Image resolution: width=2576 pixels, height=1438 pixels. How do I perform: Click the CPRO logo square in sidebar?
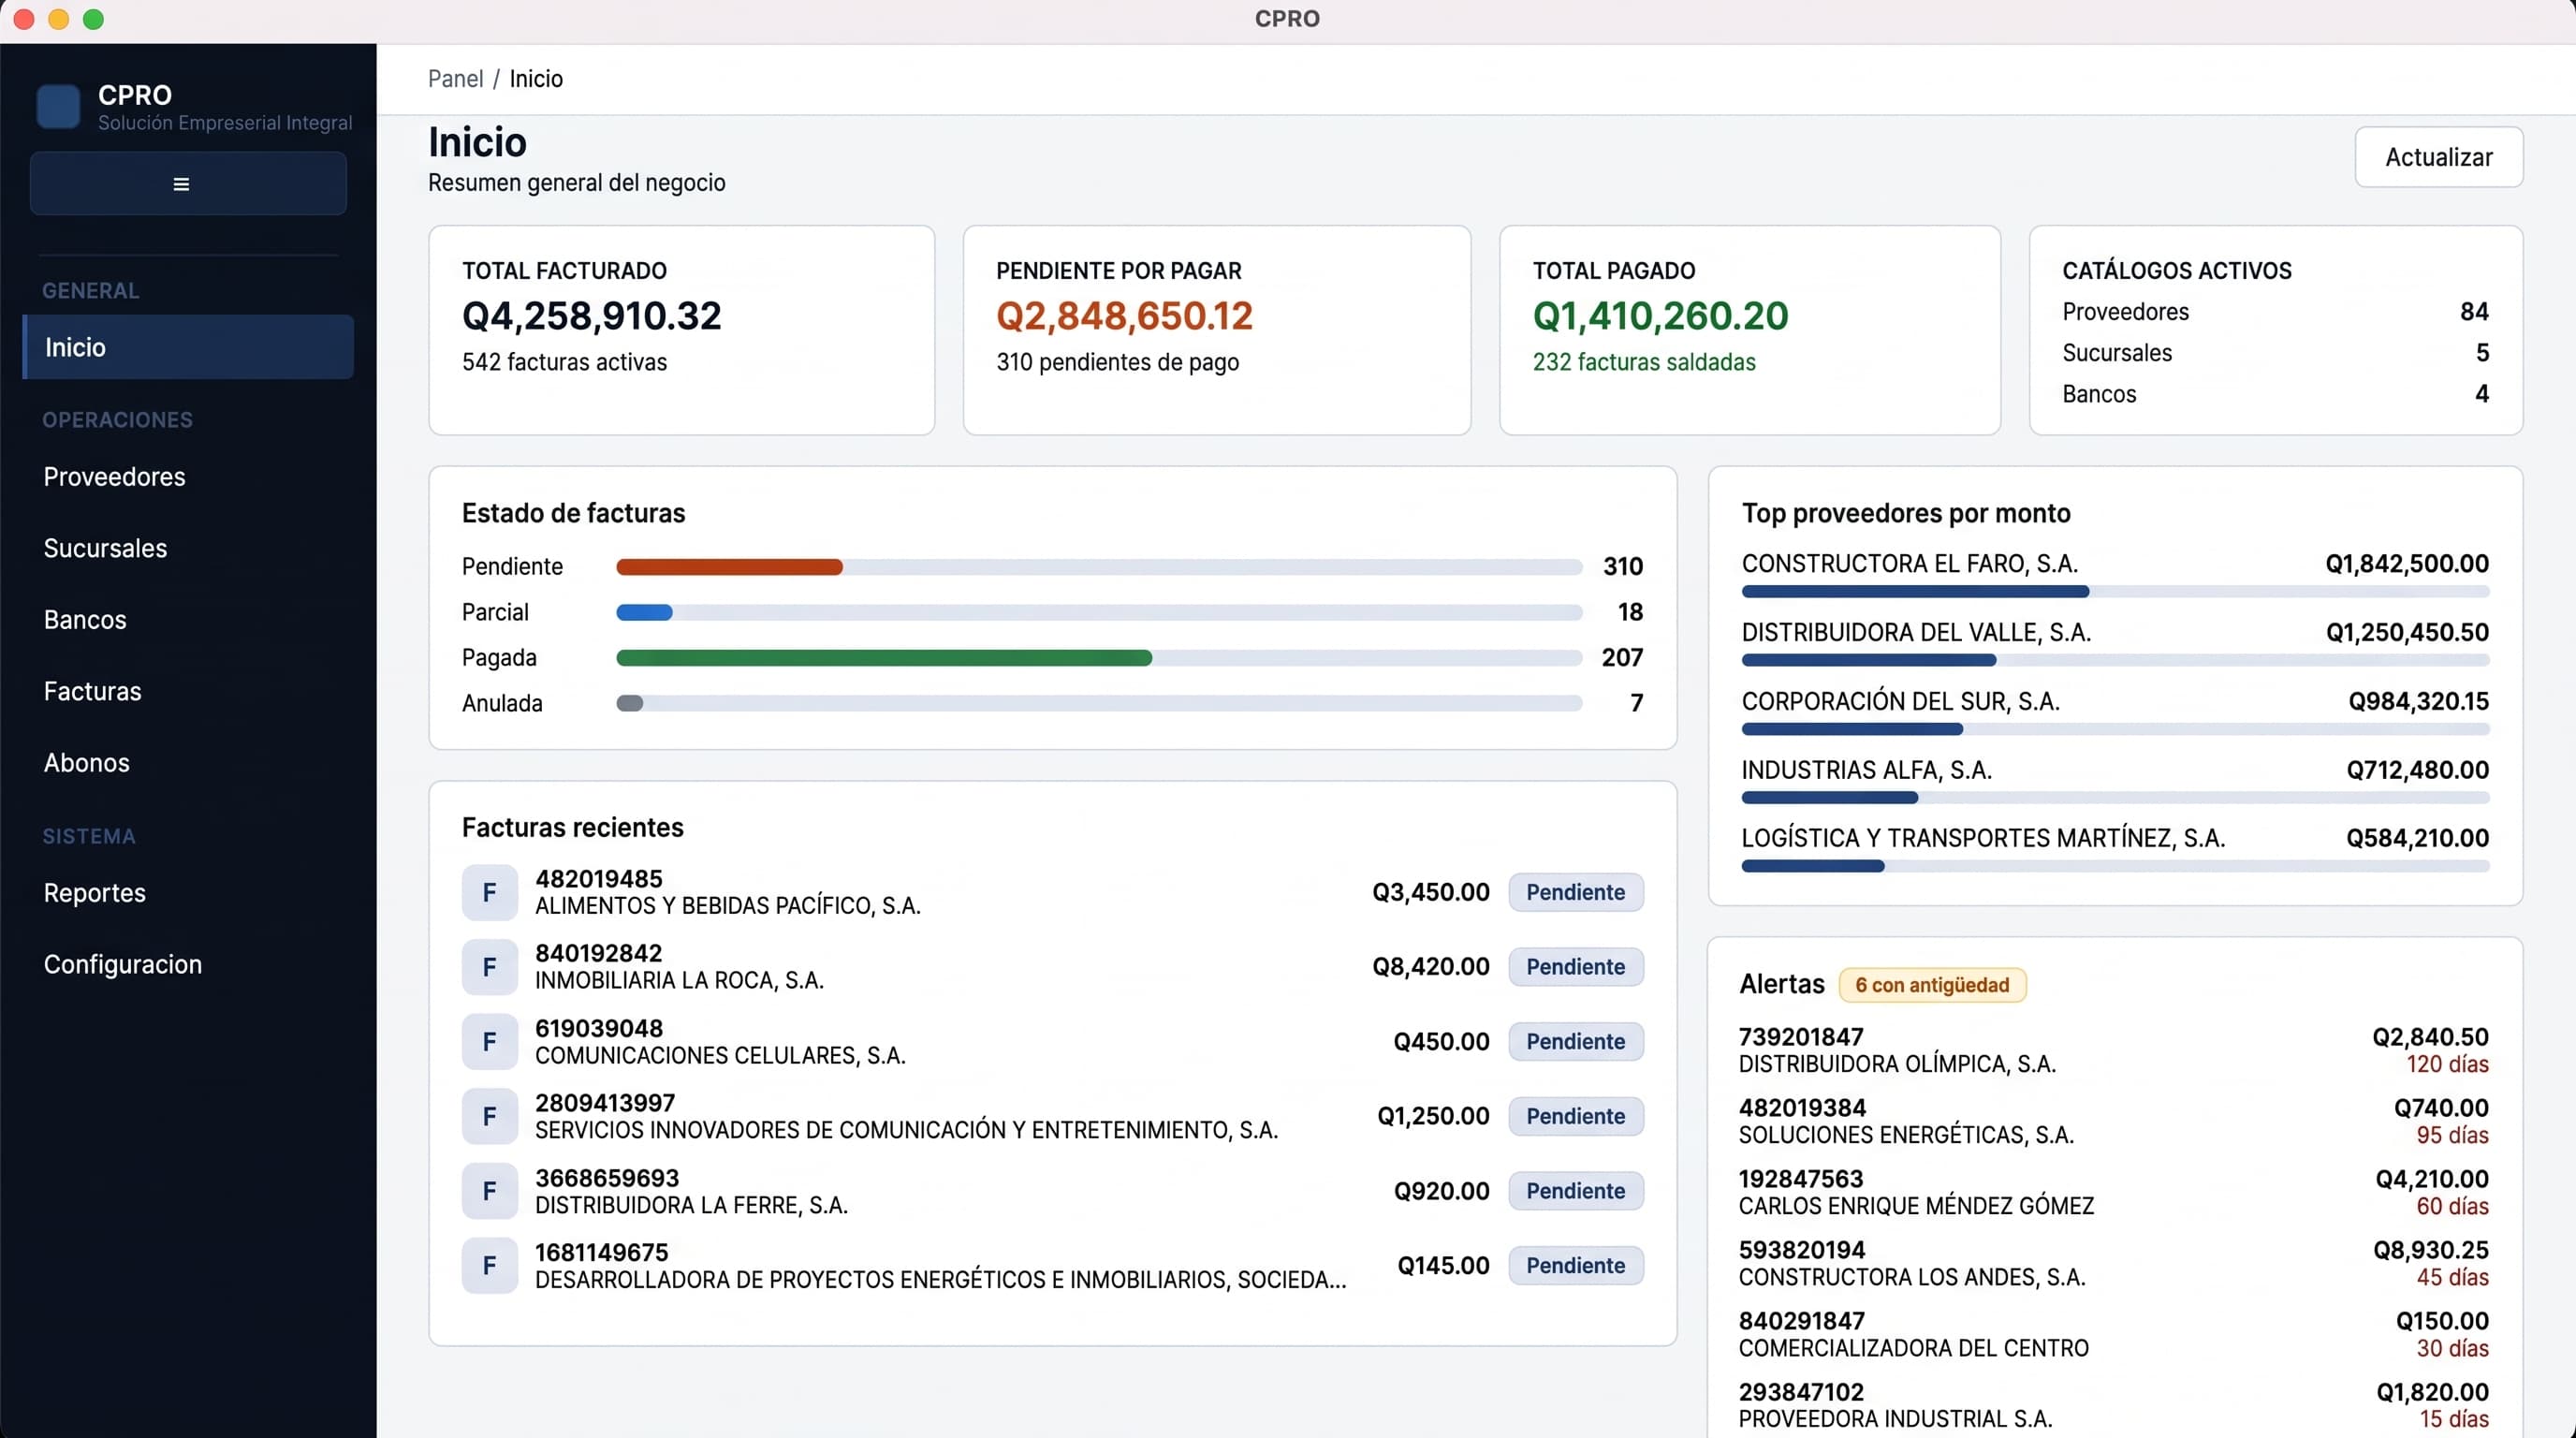pyautogui.click(x=58, y=107)
